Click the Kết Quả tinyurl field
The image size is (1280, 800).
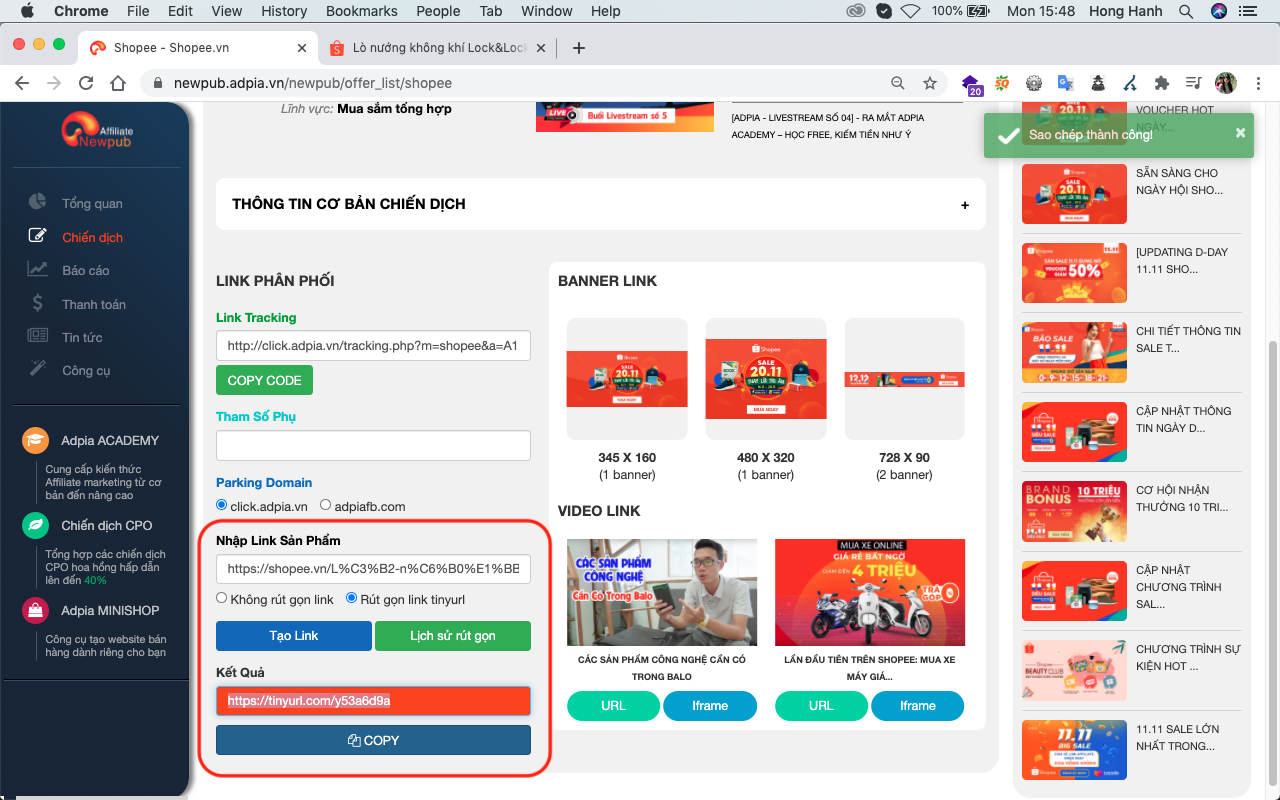(x=373, y=701)
